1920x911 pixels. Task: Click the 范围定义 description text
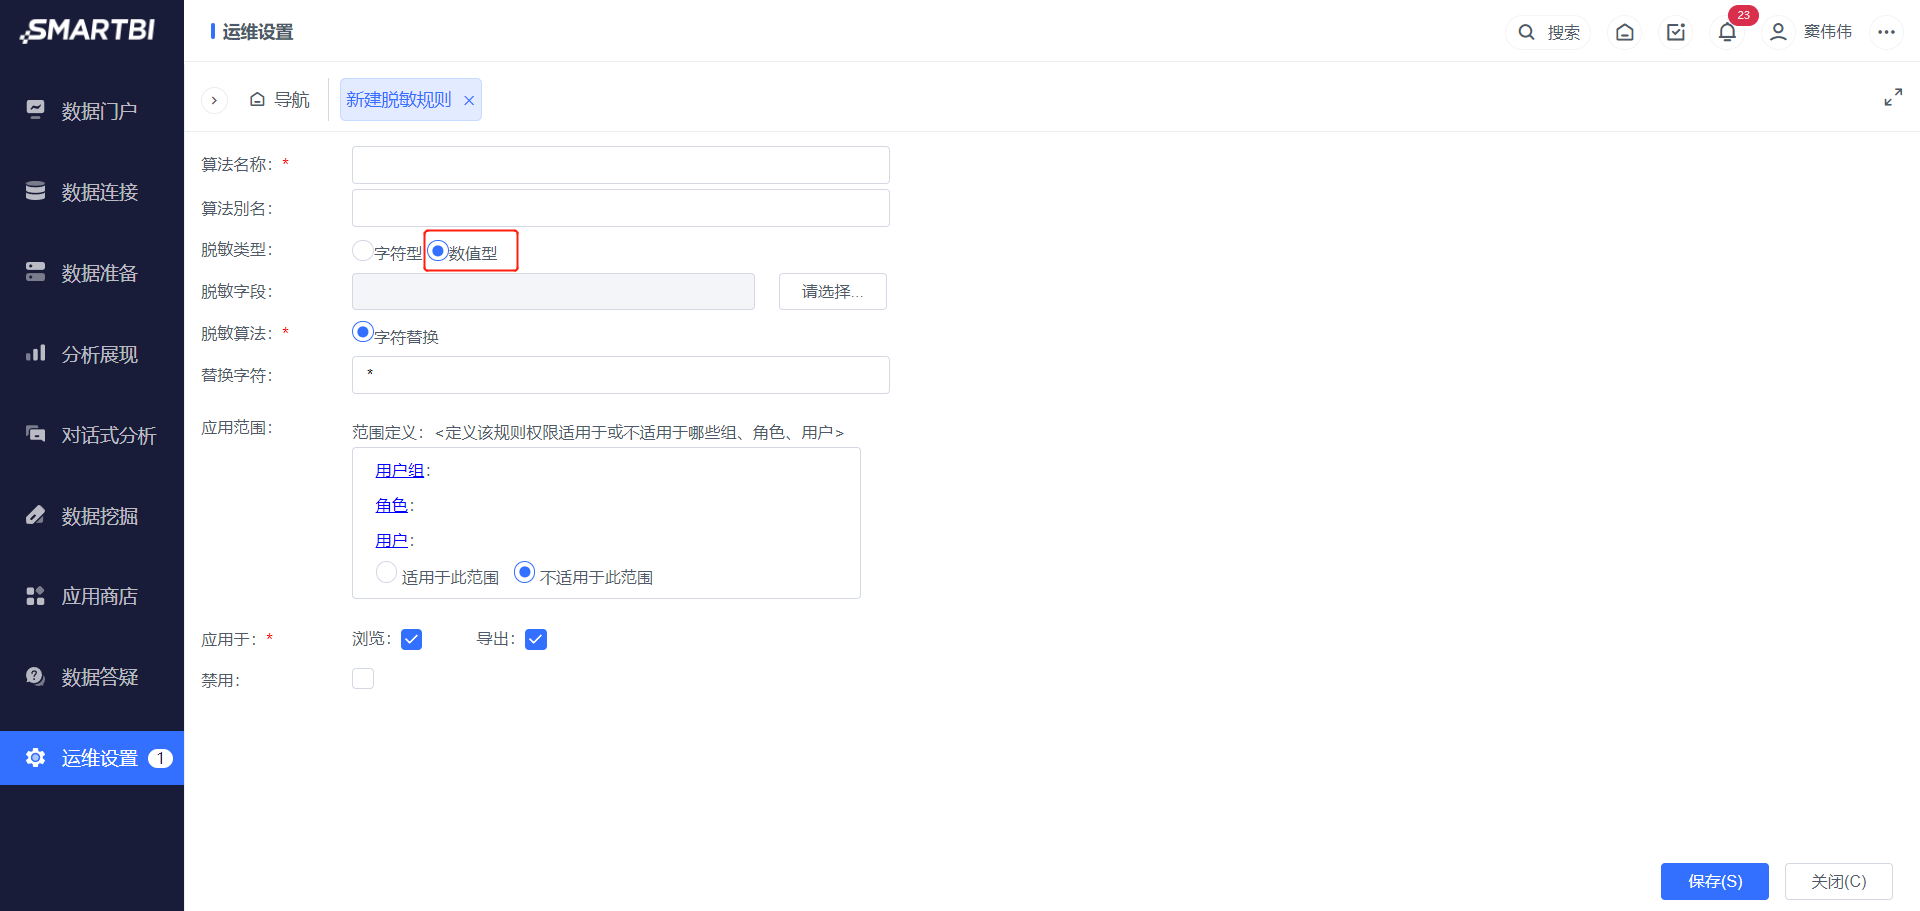coord(598,432)
